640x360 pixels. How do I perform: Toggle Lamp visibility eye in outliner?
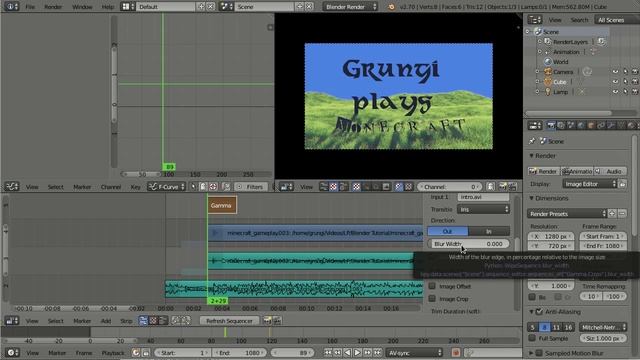click(x=615, y=92)
